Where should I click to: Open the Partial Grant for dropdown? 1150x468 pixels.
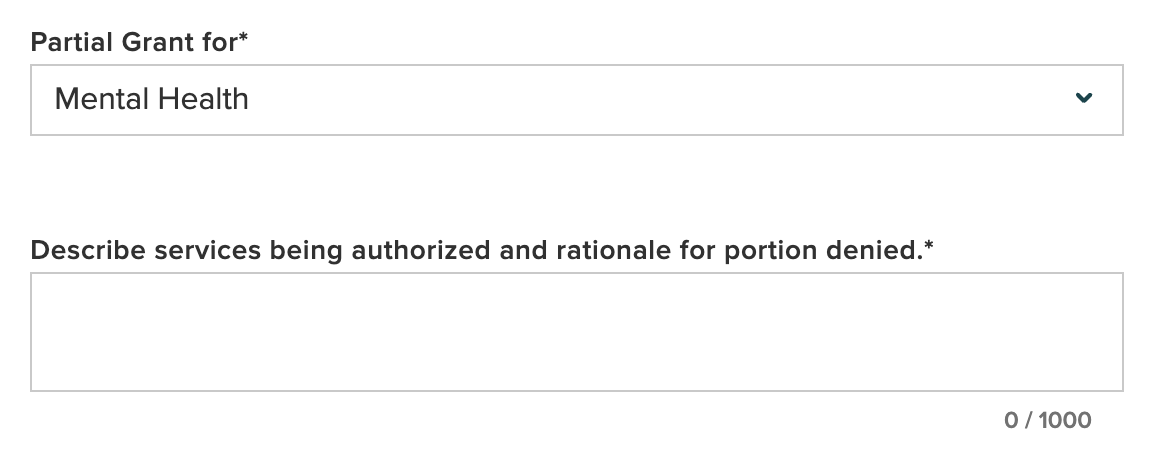coord(576,100)
